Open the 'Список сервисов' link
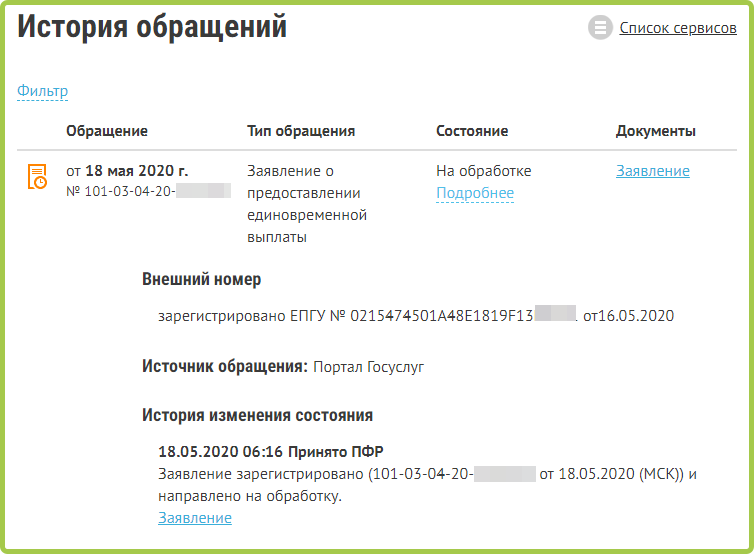The width and height of the screenshot is (754, 554). click(x=677, y=28)
